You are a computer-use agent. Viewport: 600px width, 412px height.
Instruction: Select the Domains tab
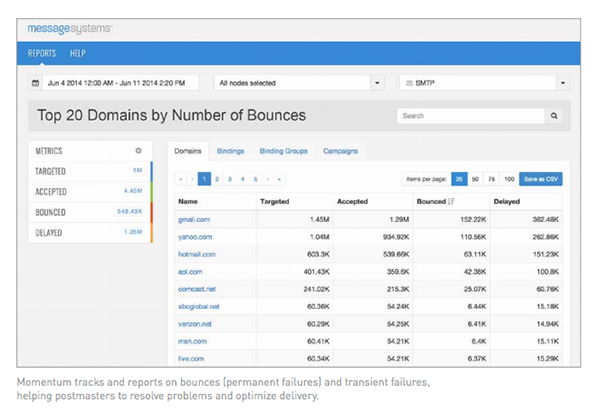(x=188, y=151)
